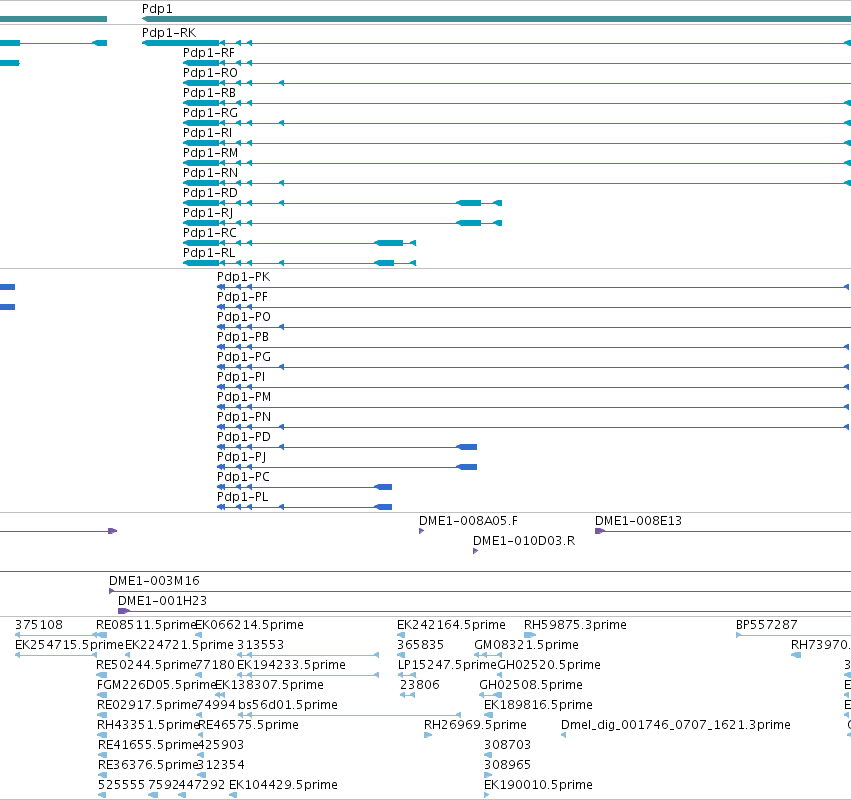Select the BP557287 EST label

point(766,625)
